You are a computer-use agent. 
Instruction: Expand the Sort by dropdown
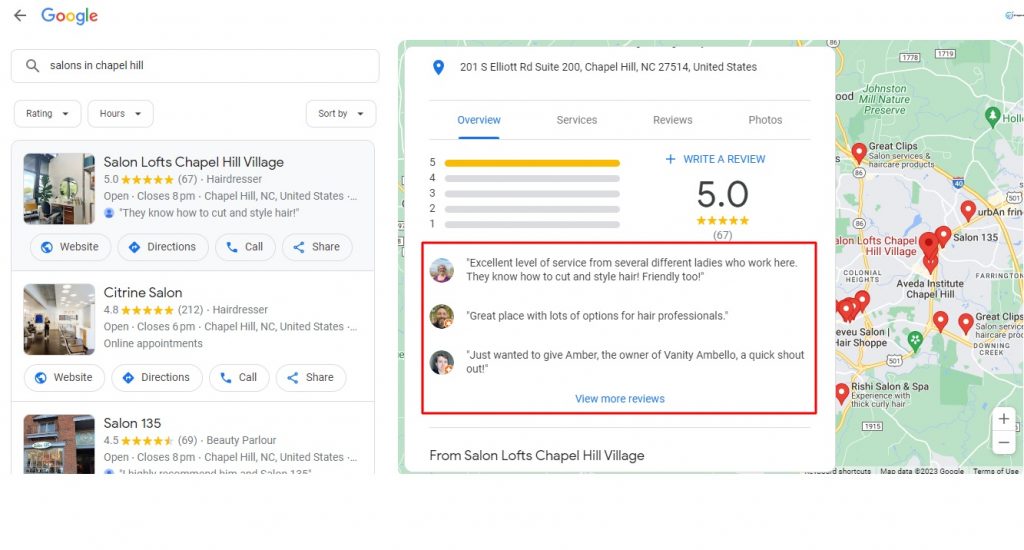pos(341,114)
